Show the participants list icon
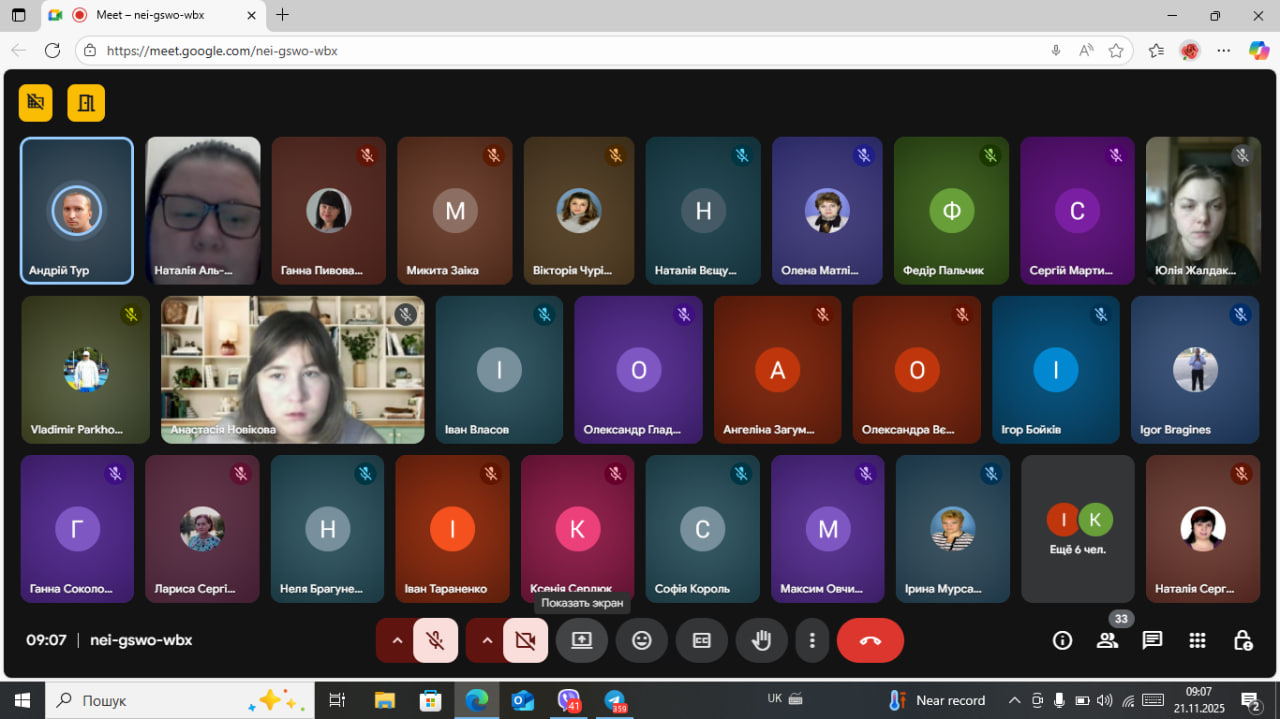Viewport: 1280px width, 719px height. coord(1107,640)
